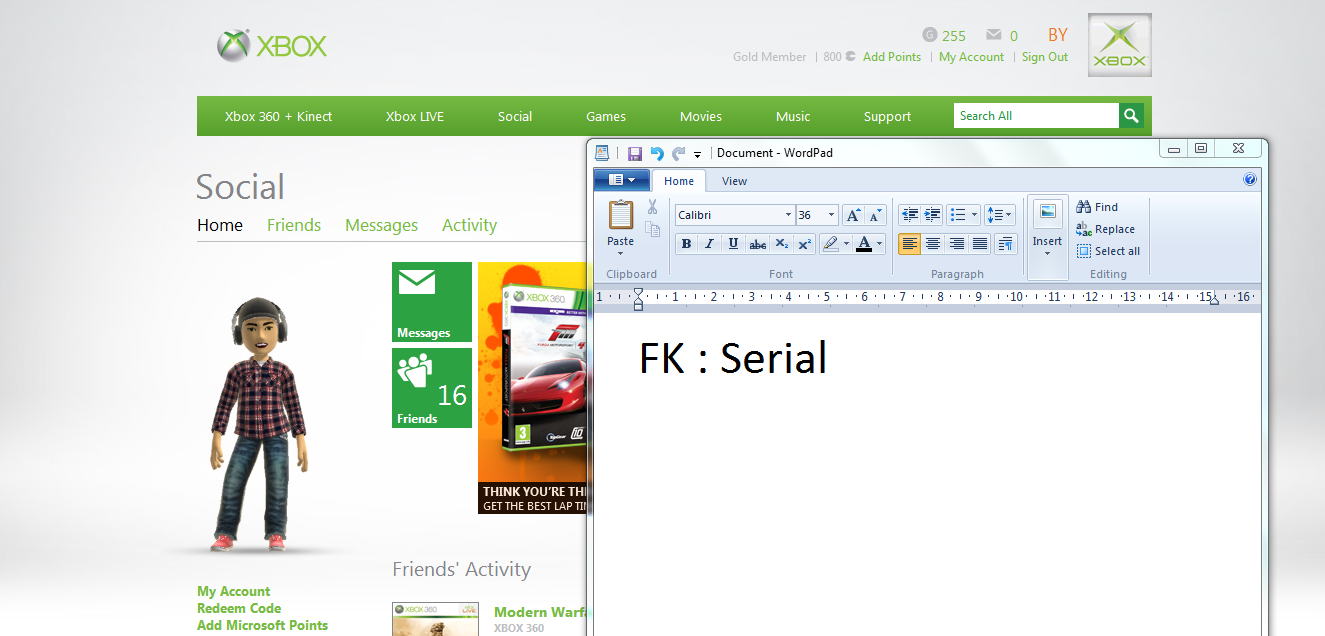Toggle Subscript formatting
Viewport: 1325px width, 636px height.
point(781,243)
